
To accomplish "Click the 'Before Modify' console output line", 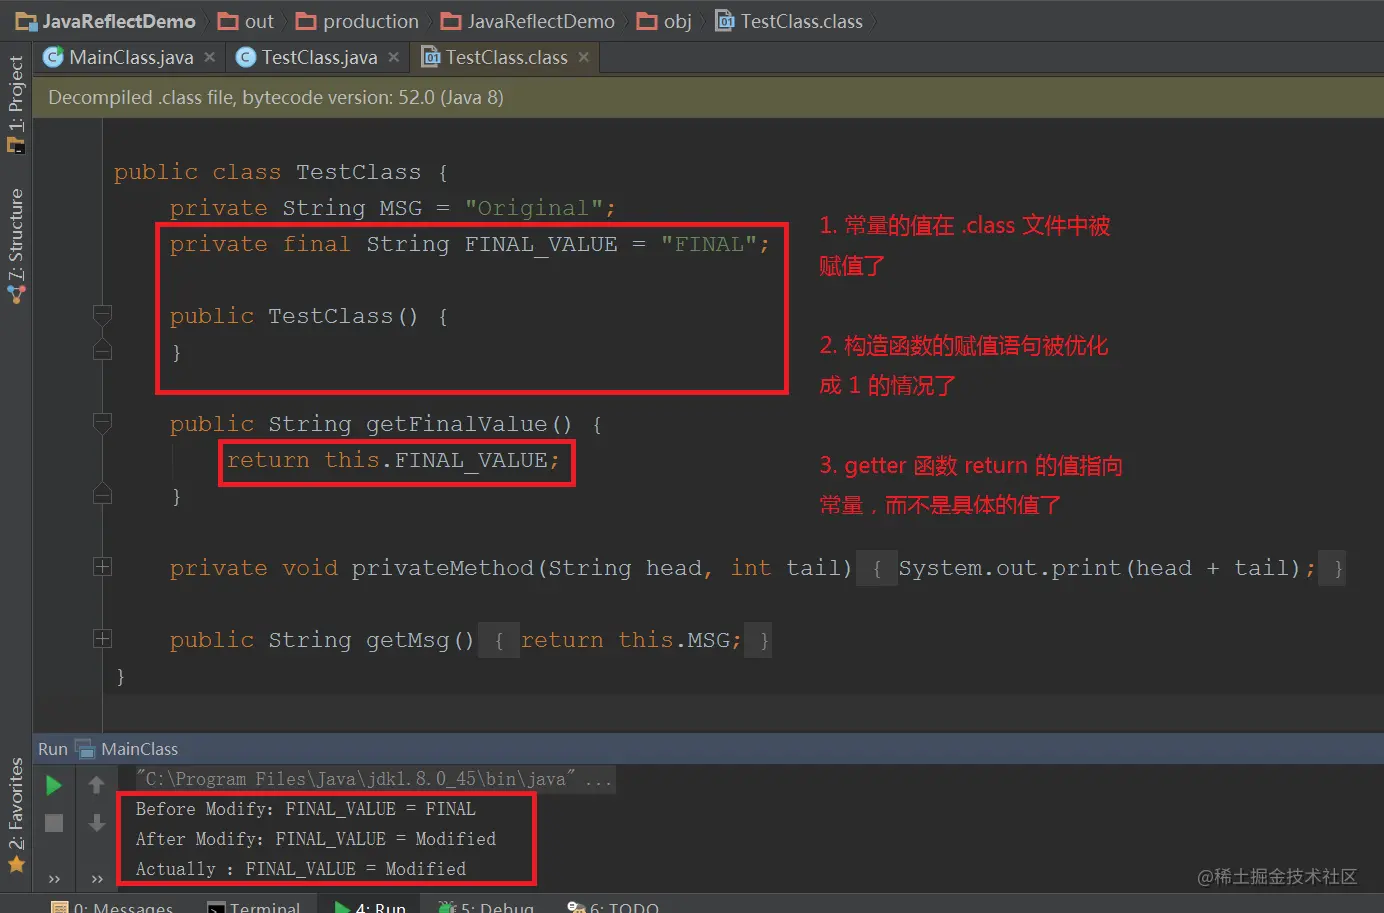I will (x=306, y=809).
